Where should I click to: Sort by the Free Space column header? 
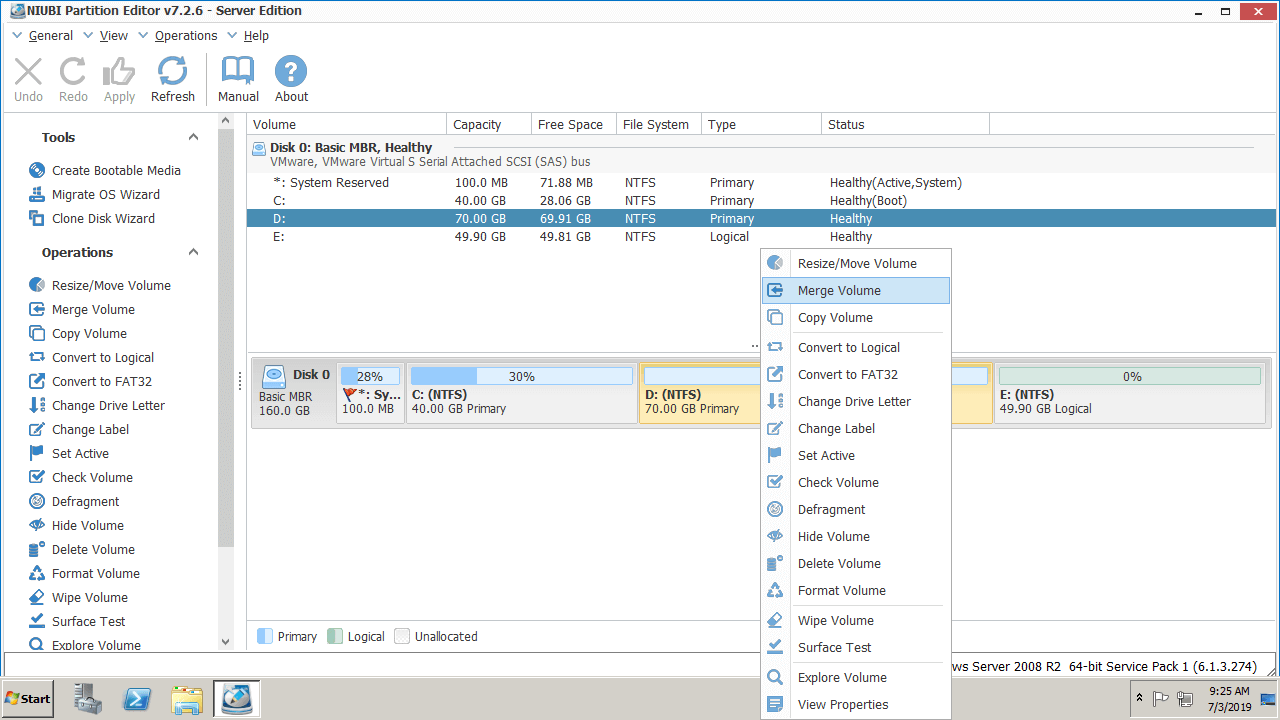point(570,125)
